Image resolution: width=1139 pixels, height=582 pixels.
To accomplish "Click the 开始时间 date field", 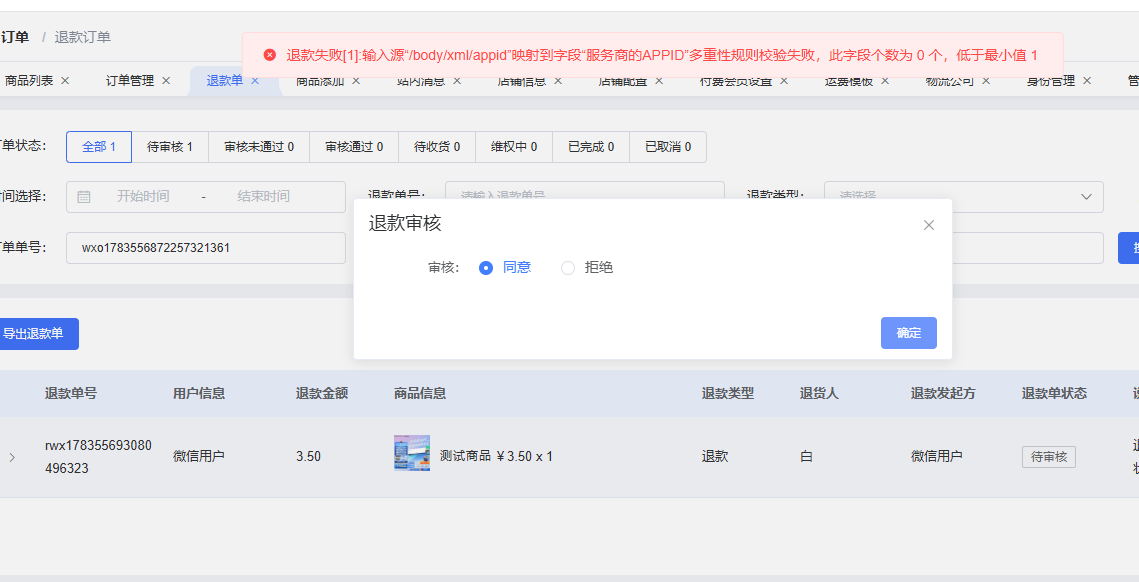I will click(143, 196).
